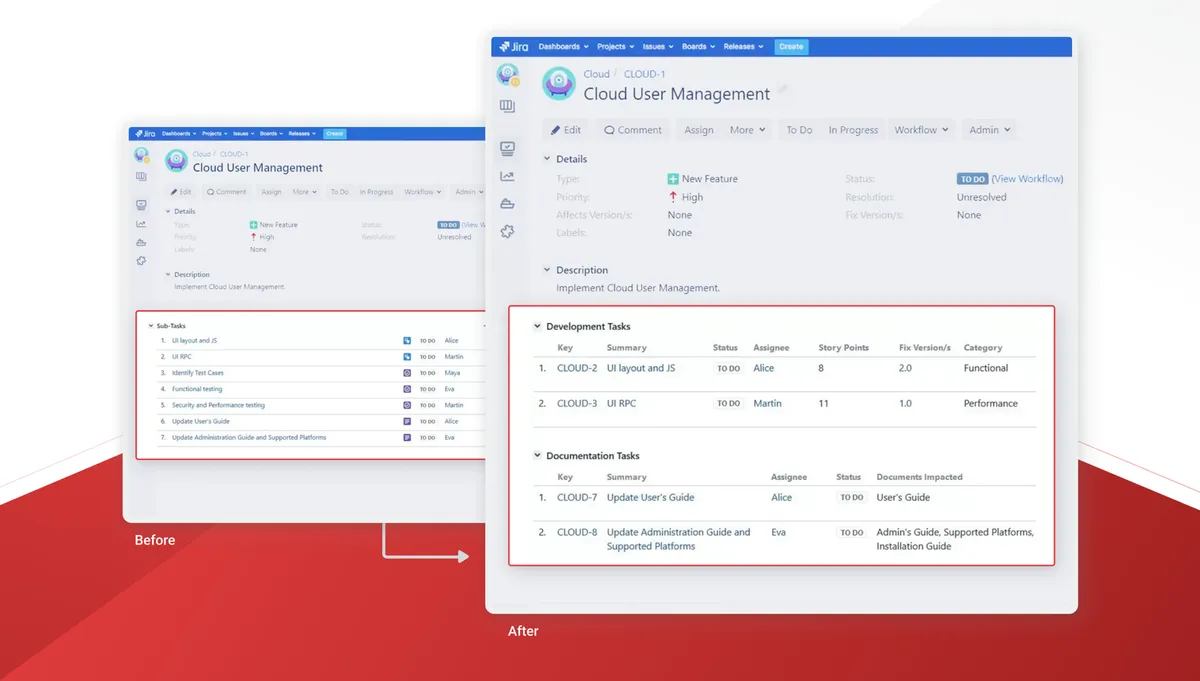Open the CLOUD-3 issue key link

tap(577, 403)
